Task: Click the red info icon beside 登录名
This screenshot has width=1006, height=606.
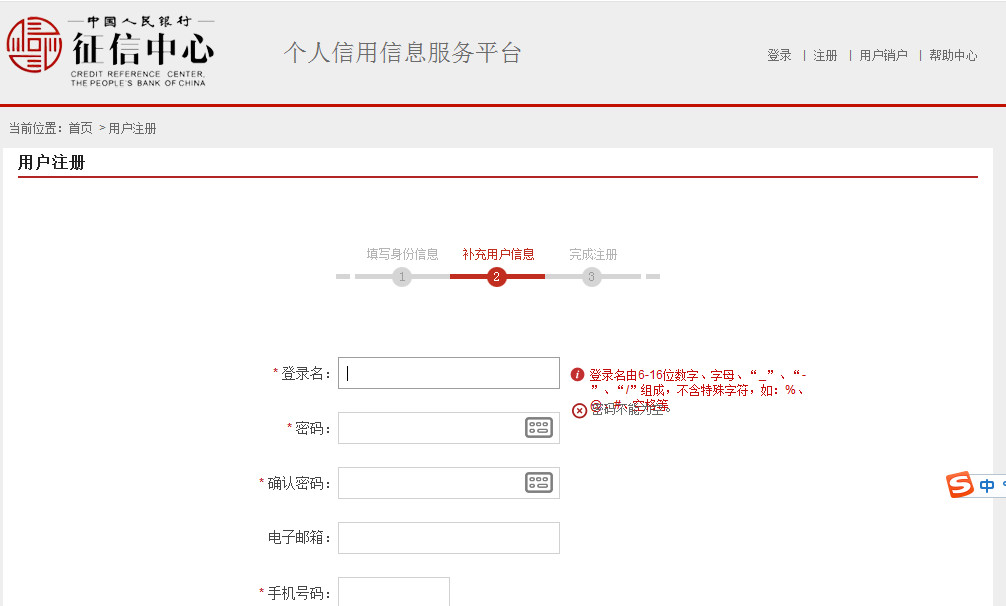Action: coord(577,375)
